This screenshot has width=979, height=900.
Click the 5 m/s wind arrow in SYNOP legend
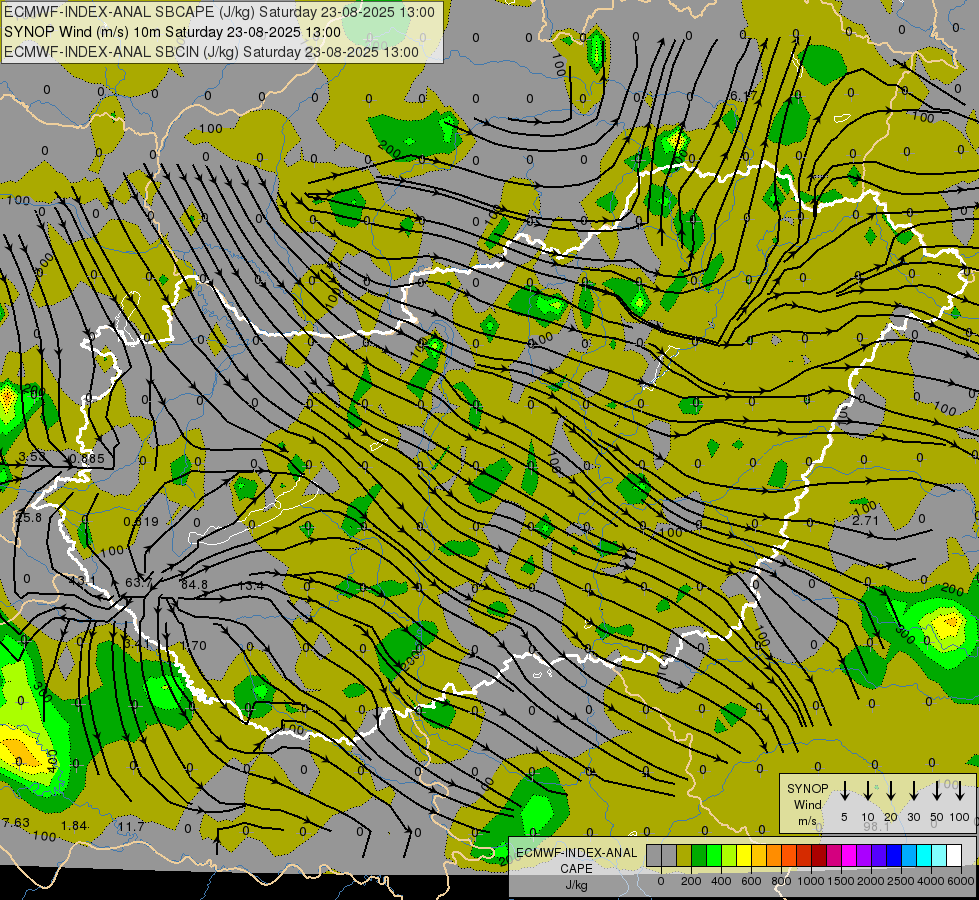point(844,790)
